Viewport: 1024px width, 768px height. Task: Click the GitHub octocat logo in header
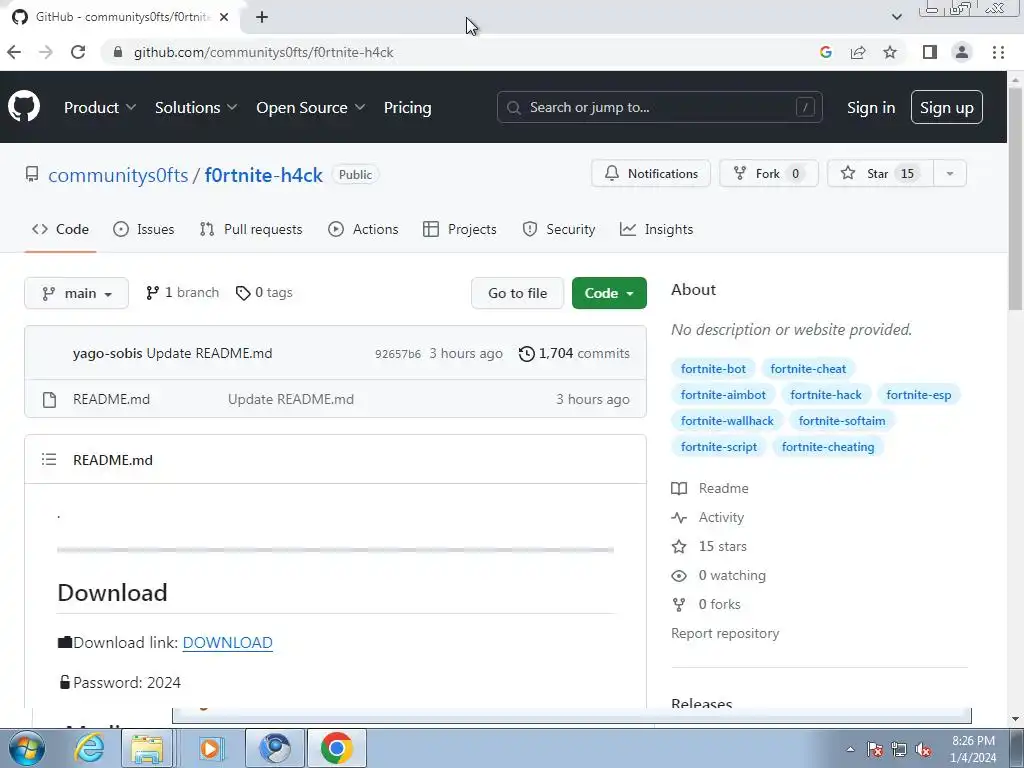pyautogui.click(x=24, y=106)
